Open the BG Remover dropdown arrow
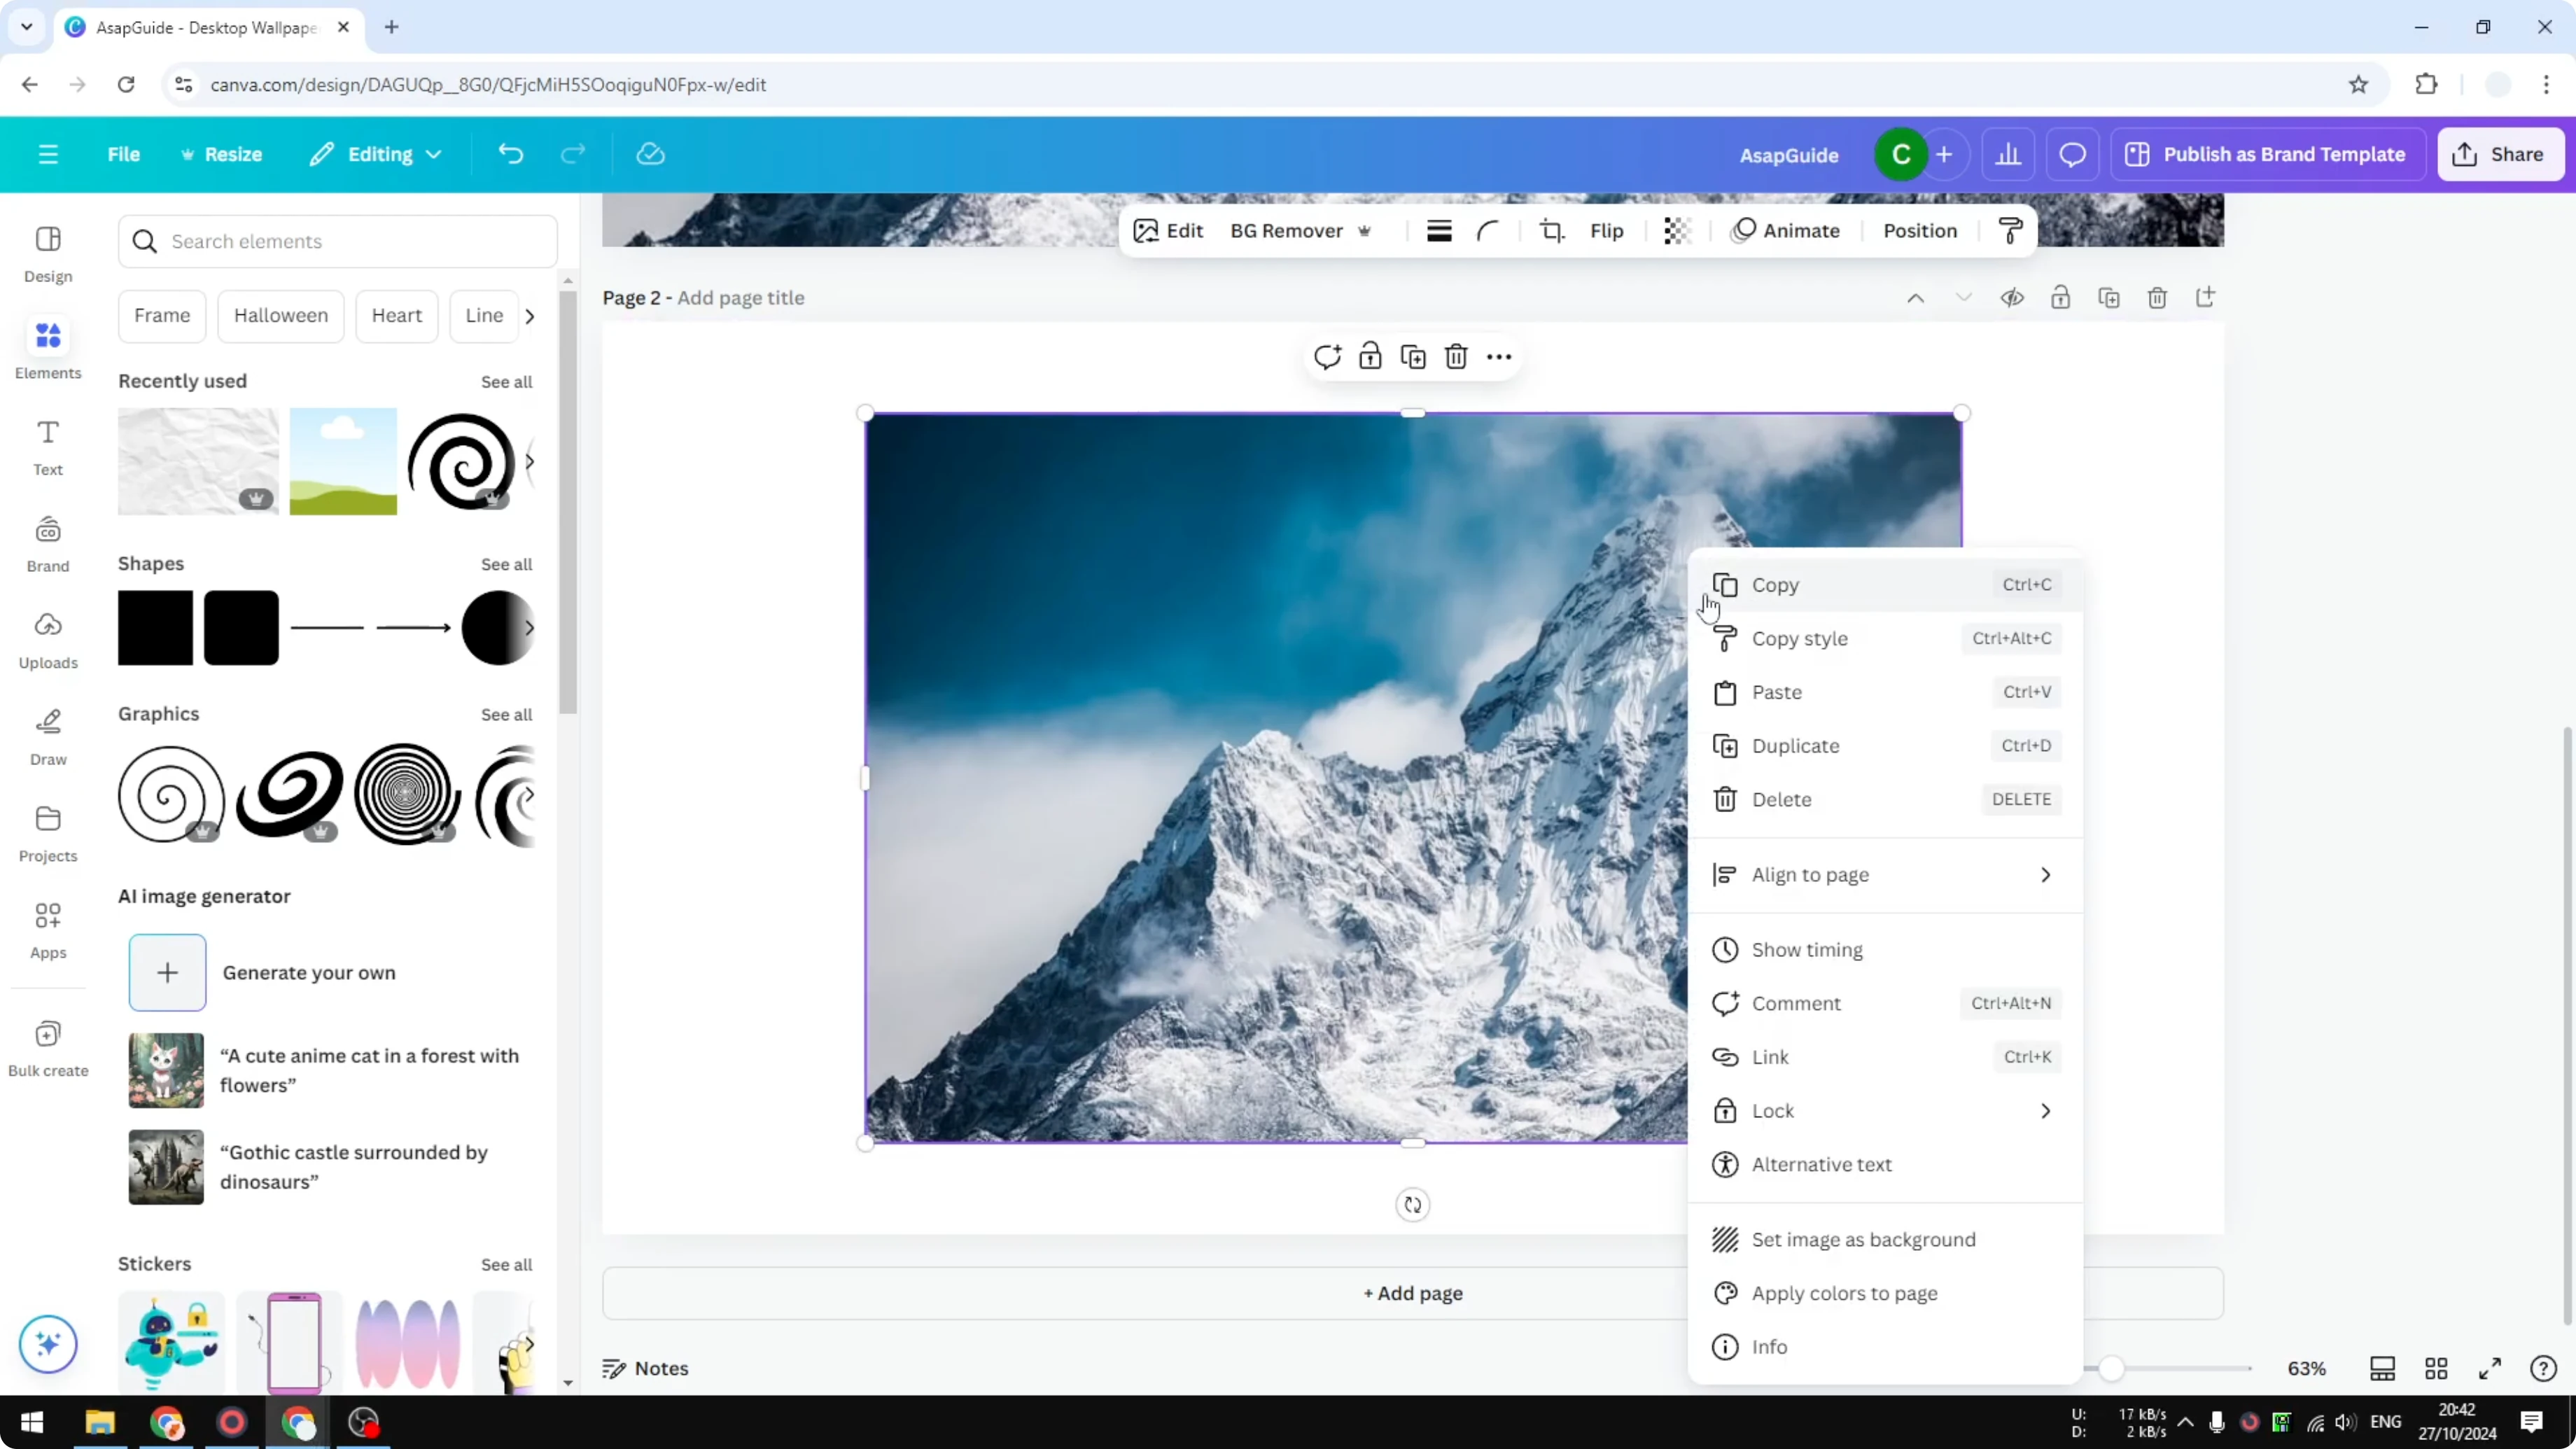Viewport: 2576px width, 1449px height. tap(1366, 230)
